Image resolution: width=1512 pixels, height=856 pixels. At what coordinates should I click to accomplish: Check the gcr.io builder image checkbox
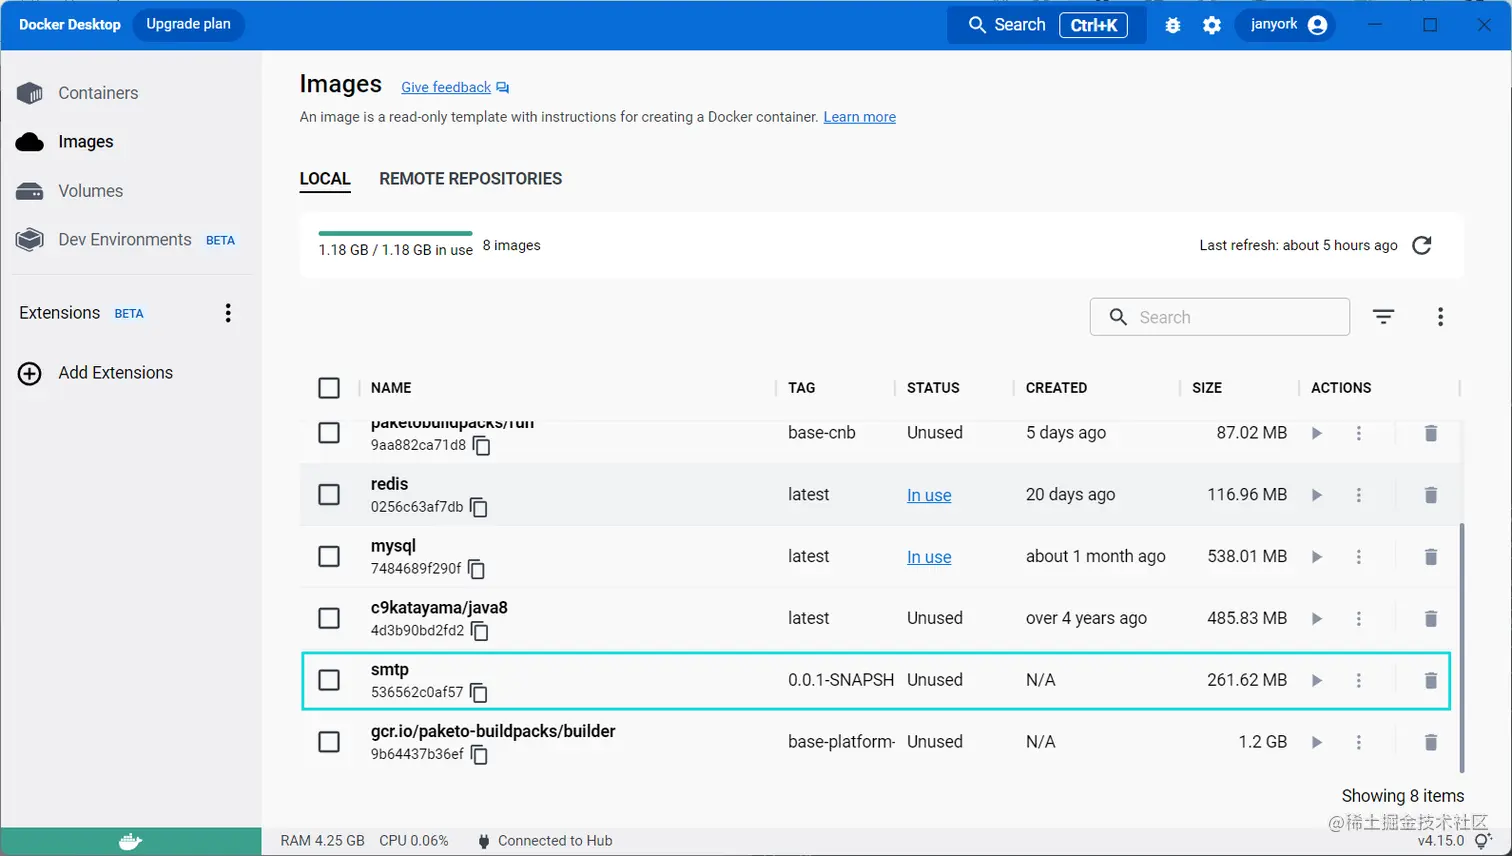[x=329, y=743]
